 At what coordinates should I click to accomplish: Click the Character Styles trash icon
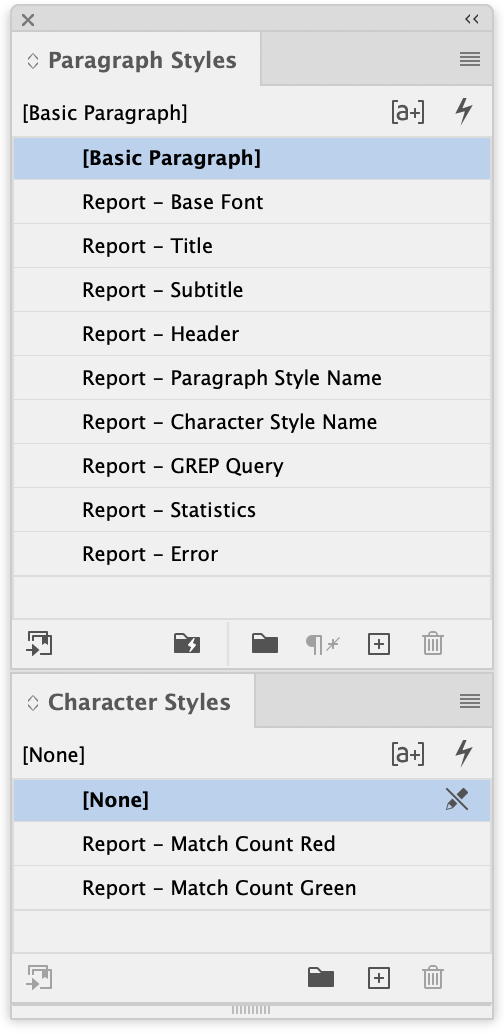tap(433, 977)
